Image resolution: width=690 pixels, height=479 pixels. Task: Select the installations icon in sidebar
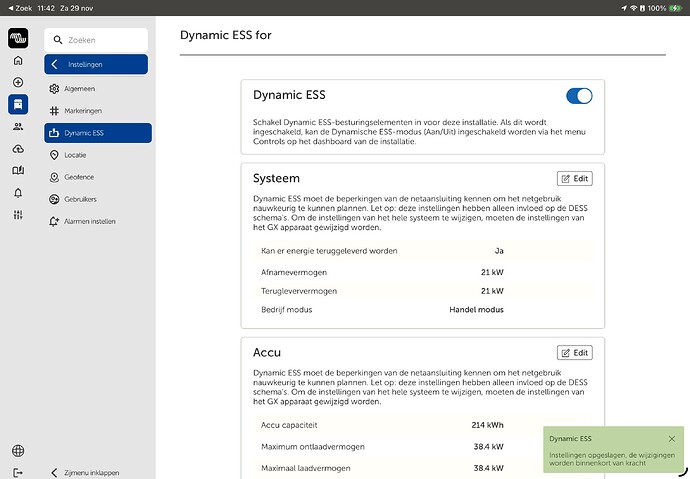click(18, 104)
